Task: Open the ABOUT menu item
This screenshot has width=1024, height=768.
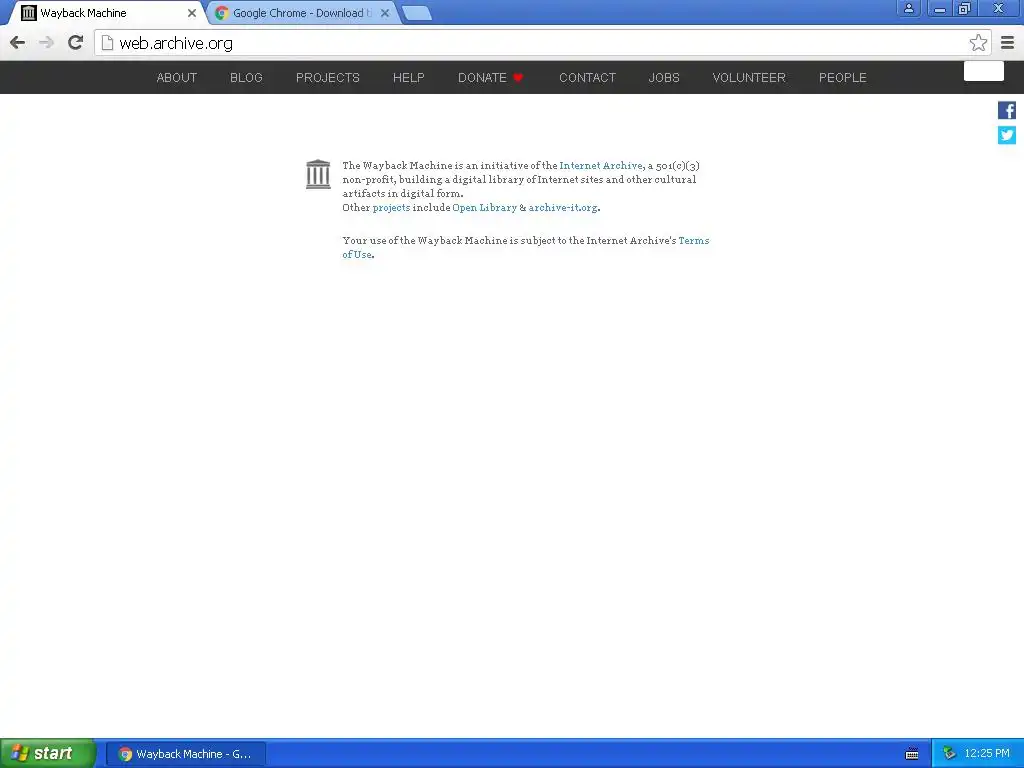Action: pyautogui.click(x=176, y=78)
